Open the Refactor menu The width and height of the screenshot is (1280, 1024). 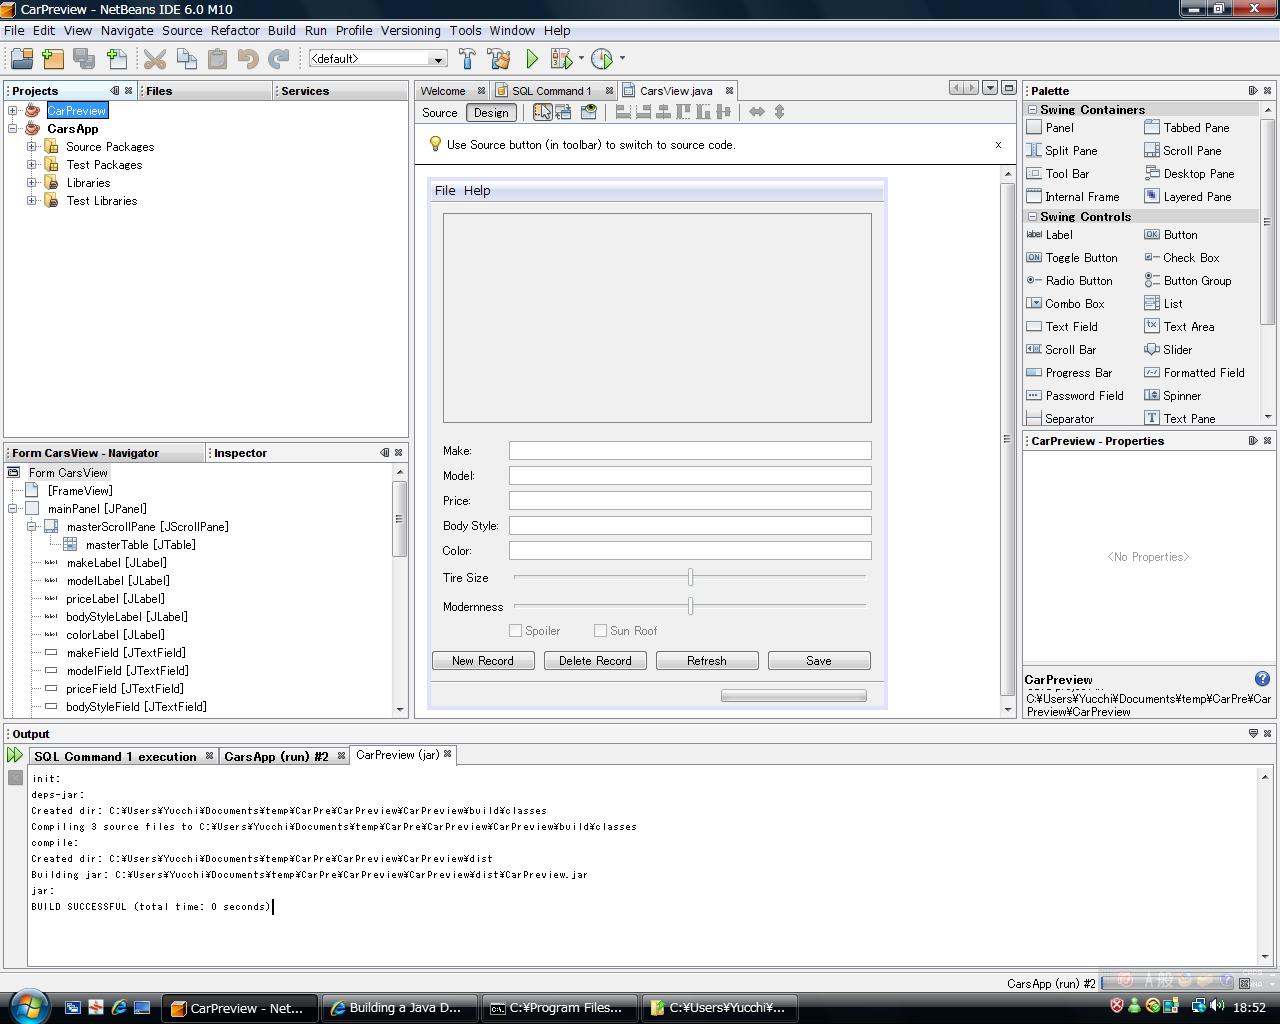(235, 30)
